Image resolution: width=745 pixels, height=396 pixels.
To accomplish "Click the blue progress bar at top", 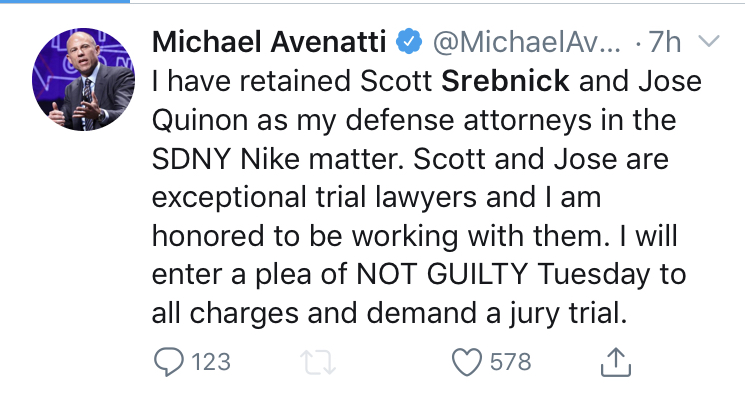I will tap(65, 1).
